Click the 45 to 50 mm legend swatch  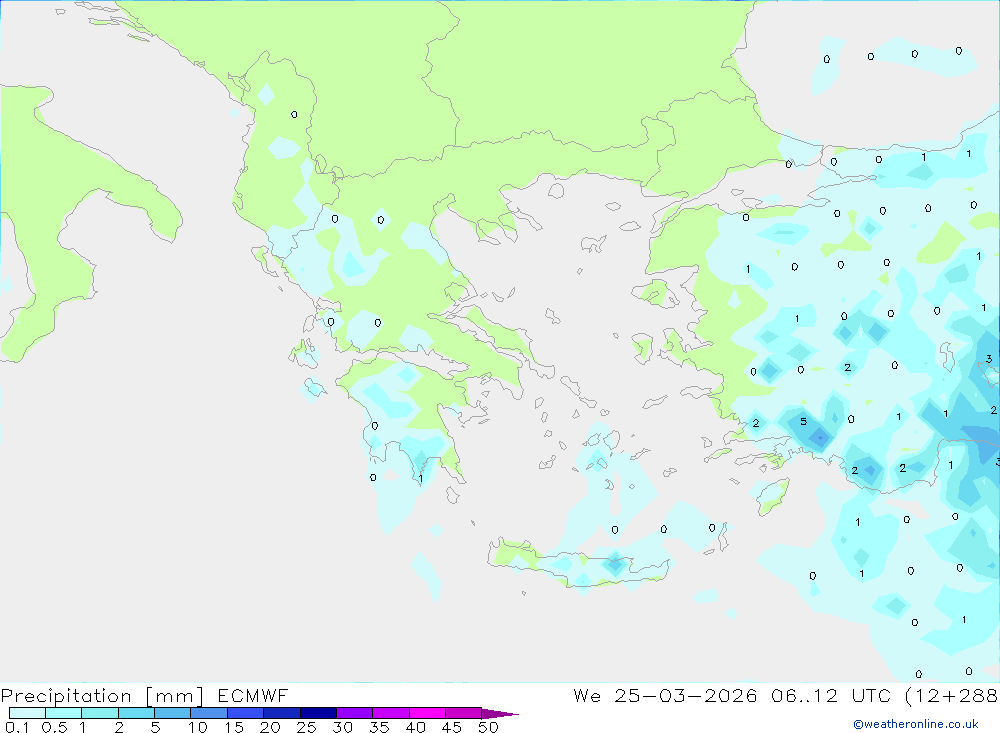pyautogui.click(x=464, y=713)
